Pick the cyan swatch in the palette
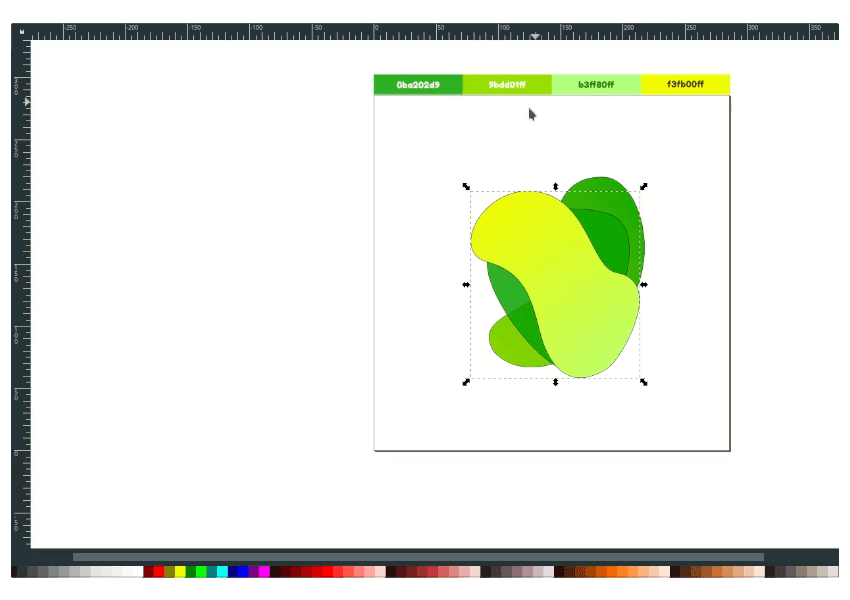This screenshot has width=850, height=600. [222, 571]
